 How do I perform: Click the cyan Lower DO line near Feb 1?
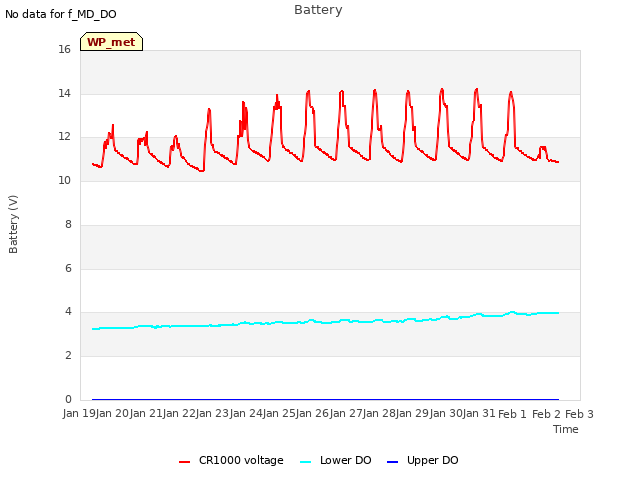[x=513, y=313]
